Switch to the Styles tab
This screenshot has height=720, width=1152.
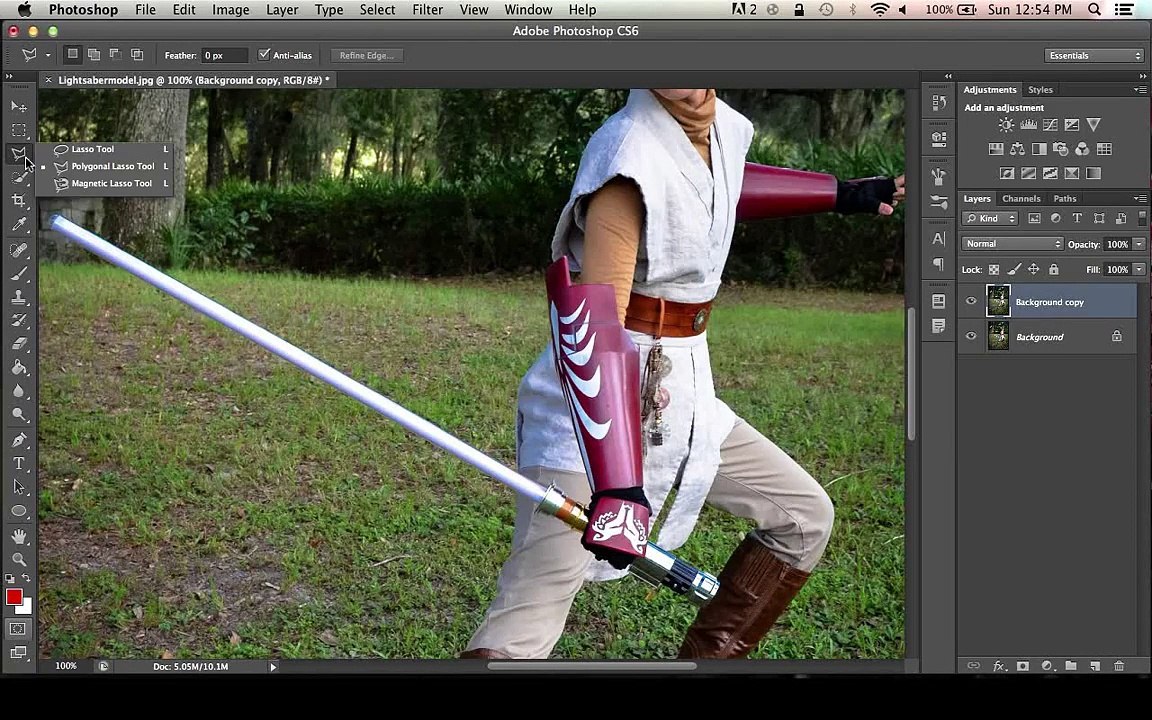coord(1040,90)
